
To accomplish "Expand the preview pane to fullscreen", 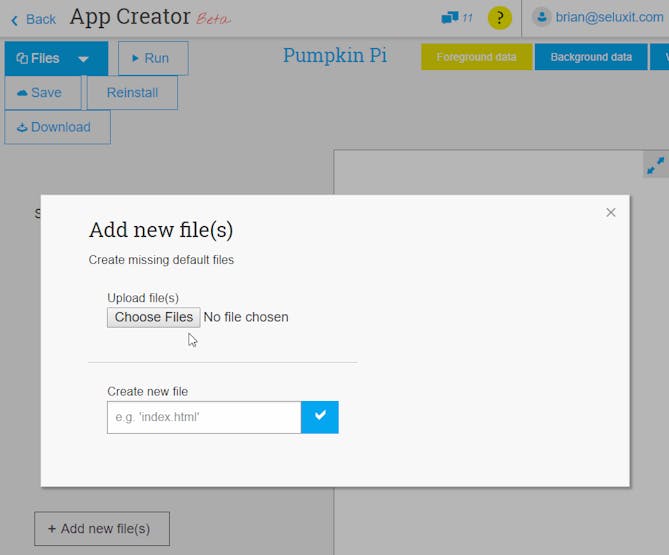I will pyautogui.click(x=655, y=165).
